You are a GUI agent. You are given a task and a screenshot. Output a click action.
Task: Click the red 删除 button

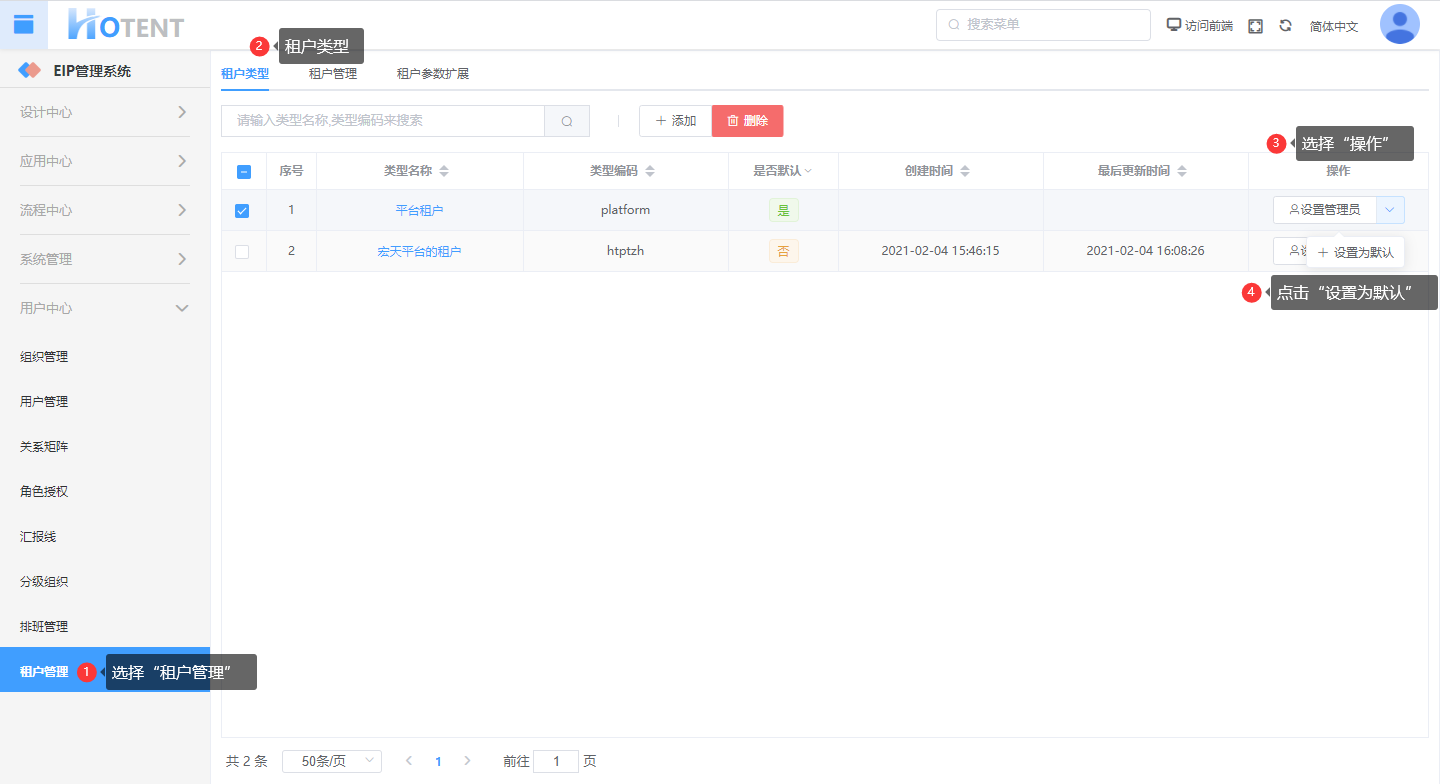coord(747,121)
